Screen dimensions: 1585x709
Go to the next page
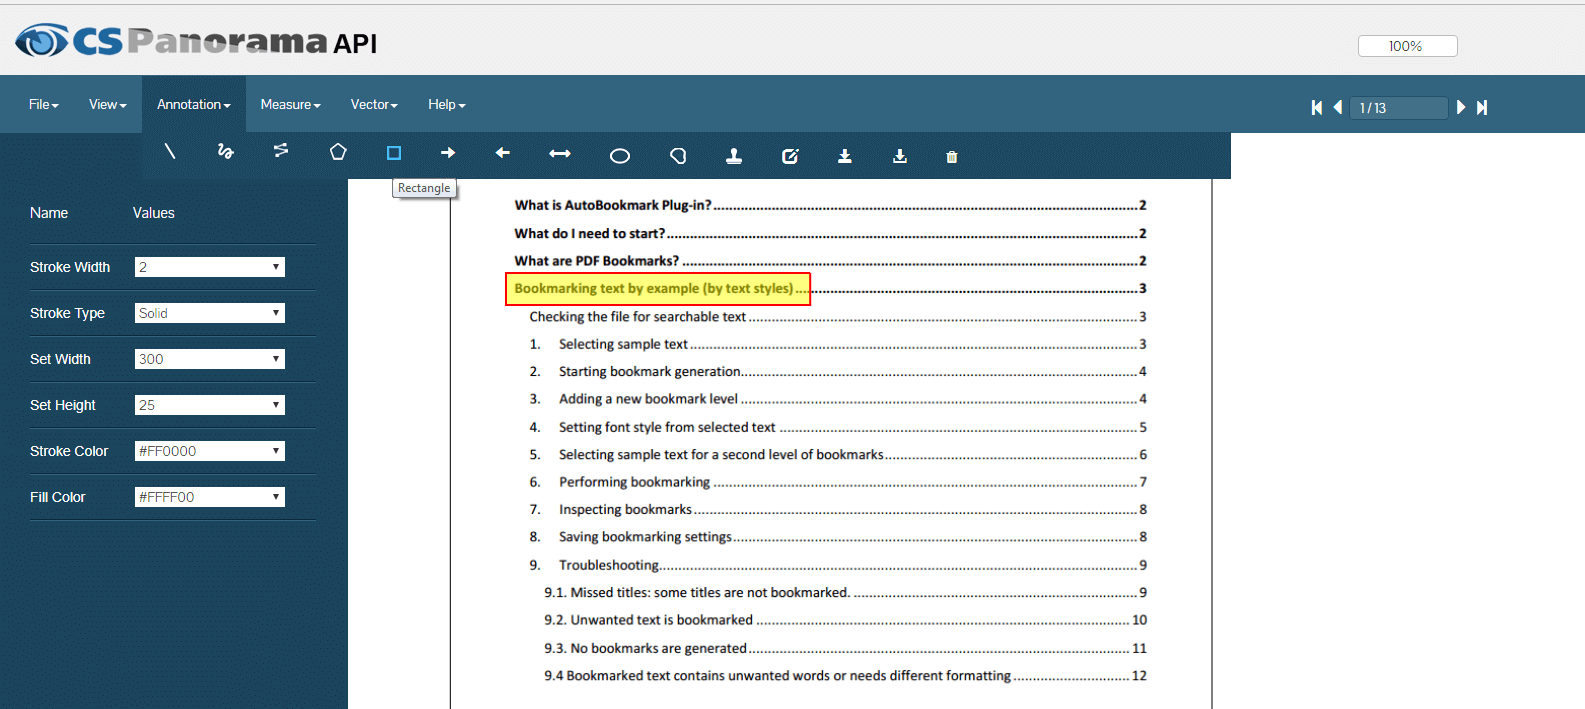(x=1461, y=108)
